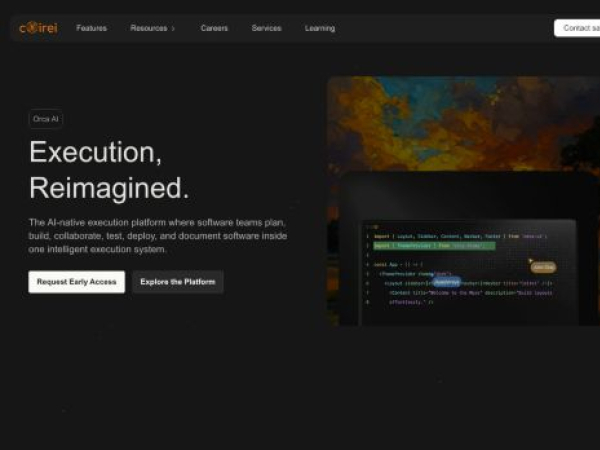Open the Resources menu
The width and height of the screenshot is (600, 450).
tap(148, 28)
